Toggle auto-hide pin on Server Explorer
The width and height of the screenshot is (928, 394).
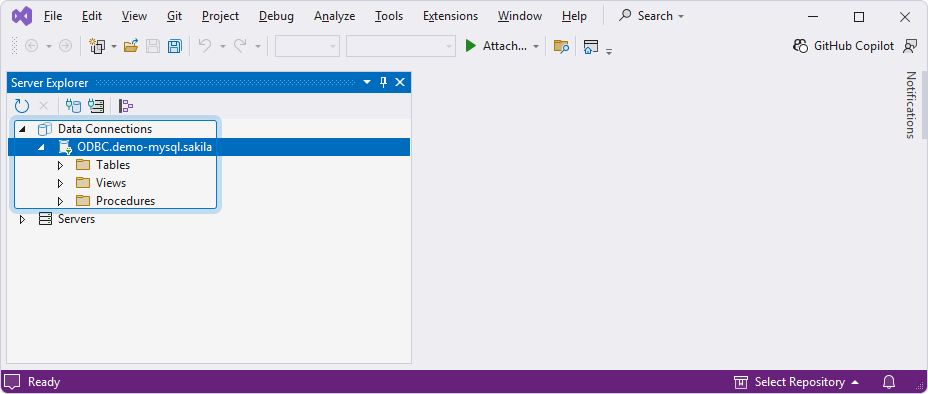pyautogui.click(x=383, y=82)
